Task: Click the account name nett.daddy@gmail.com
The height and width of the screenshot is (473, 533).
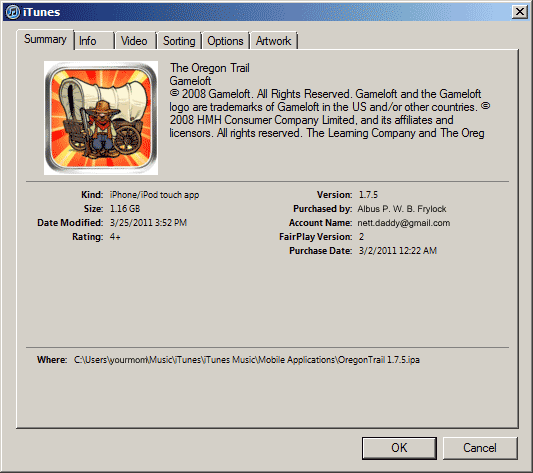Action: pos(403,223)
